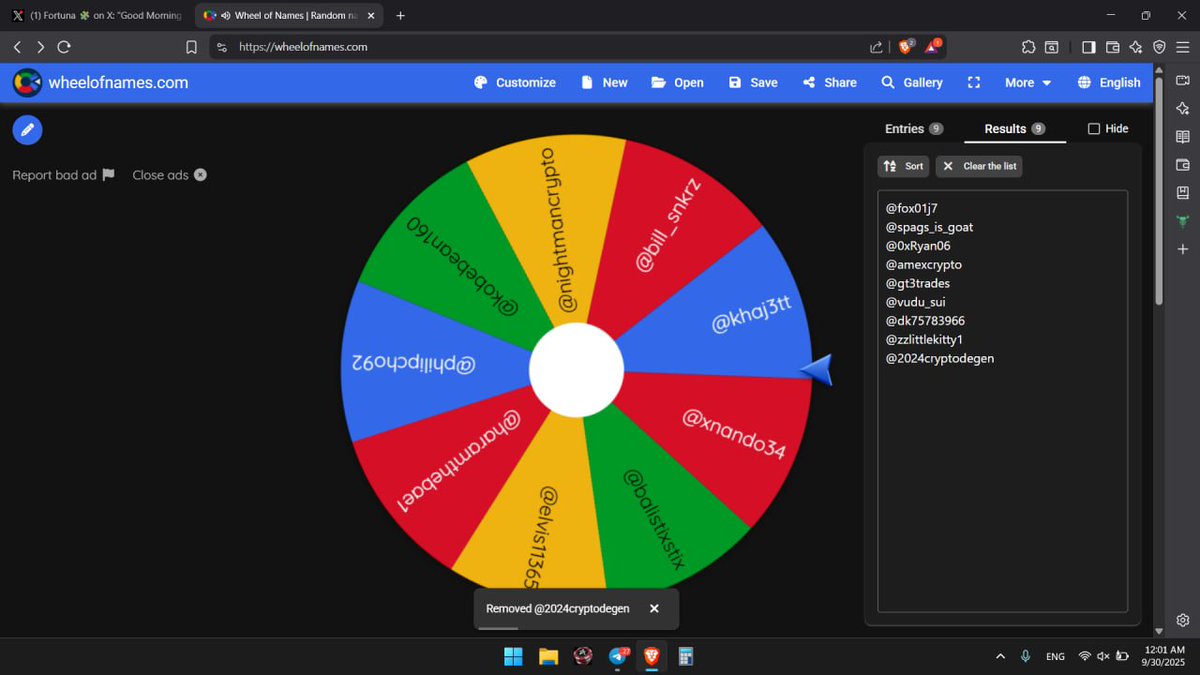Screen dimensions: 1200x675
Task: Click @zzlittlekitty1 in results list
Action: (925, 339)
